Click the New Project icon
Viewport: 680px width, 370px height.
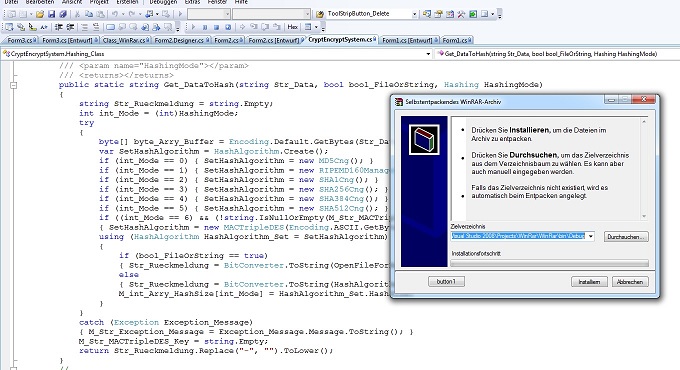click(x=12, y=14)
